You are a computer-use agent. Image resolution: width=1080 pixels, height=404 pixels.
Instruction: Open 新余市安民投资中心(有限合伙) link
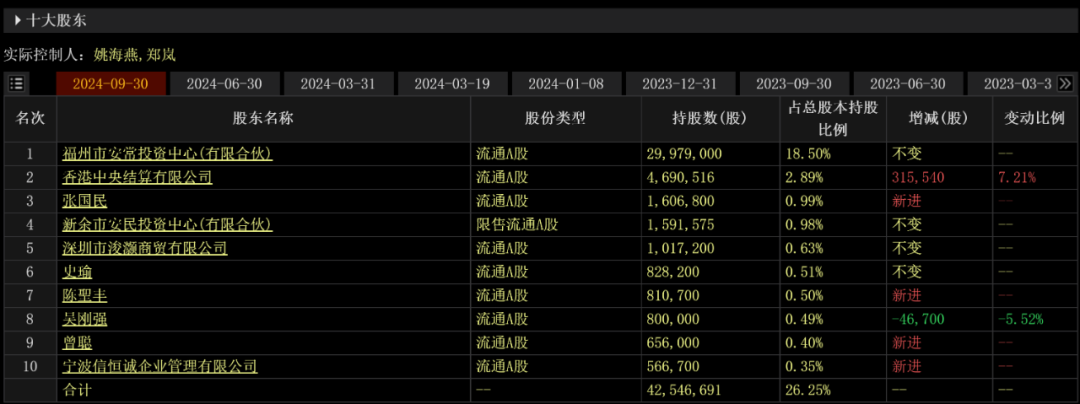tap(167, 224)
